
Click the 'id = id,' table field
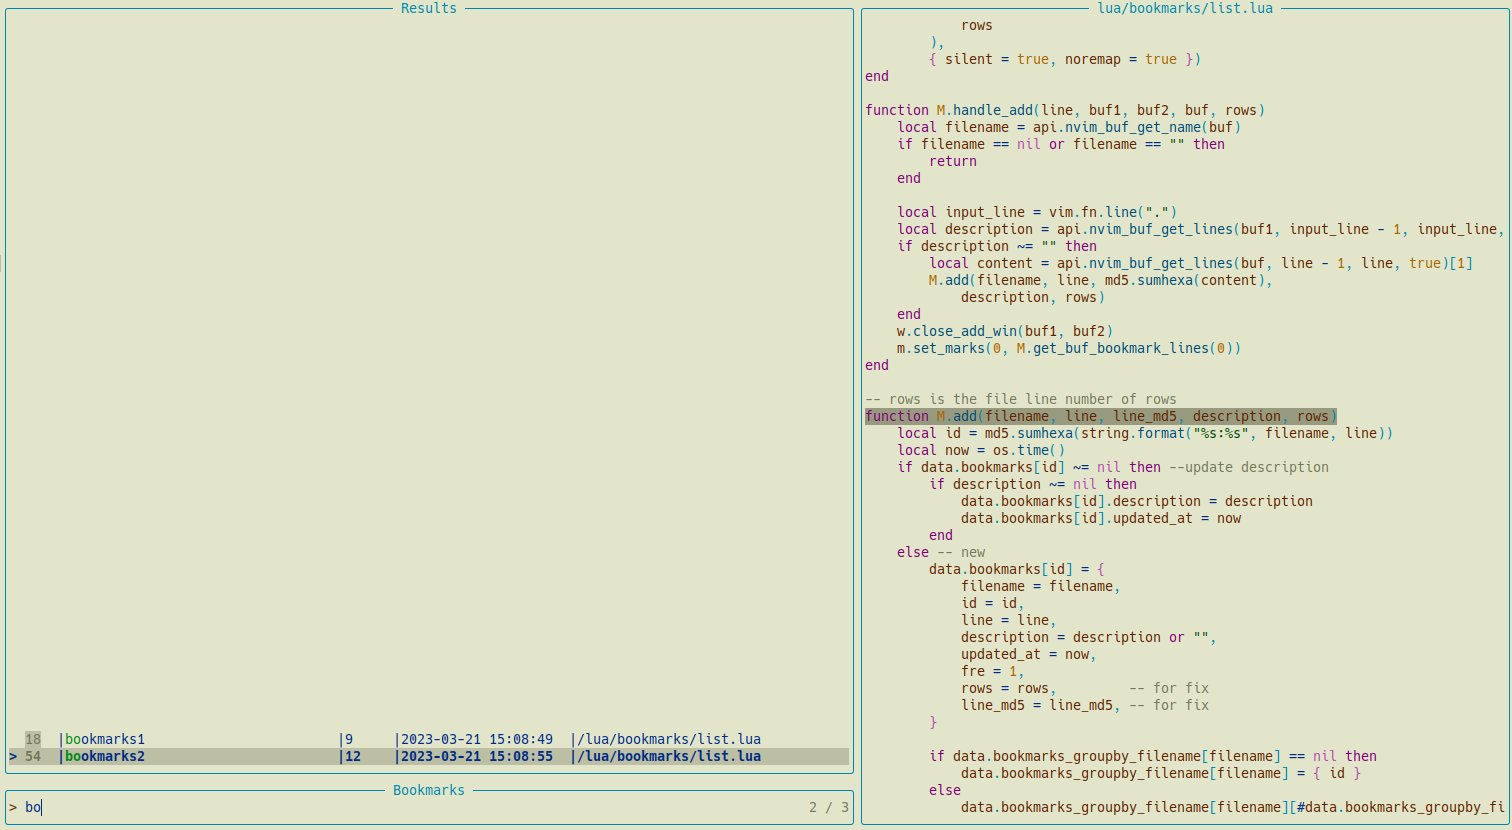click(x=993, y=603)
